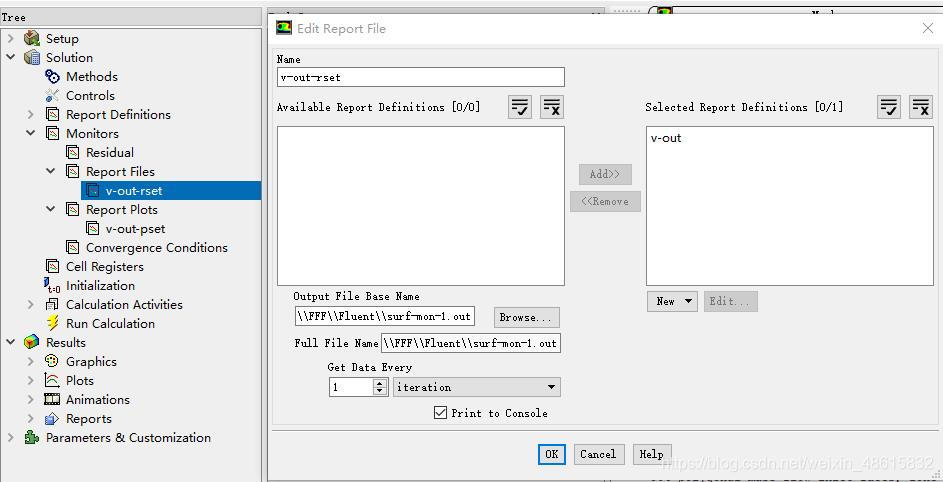
Task: Click the Graphics palette icon
Action: (x=53, y=362)
